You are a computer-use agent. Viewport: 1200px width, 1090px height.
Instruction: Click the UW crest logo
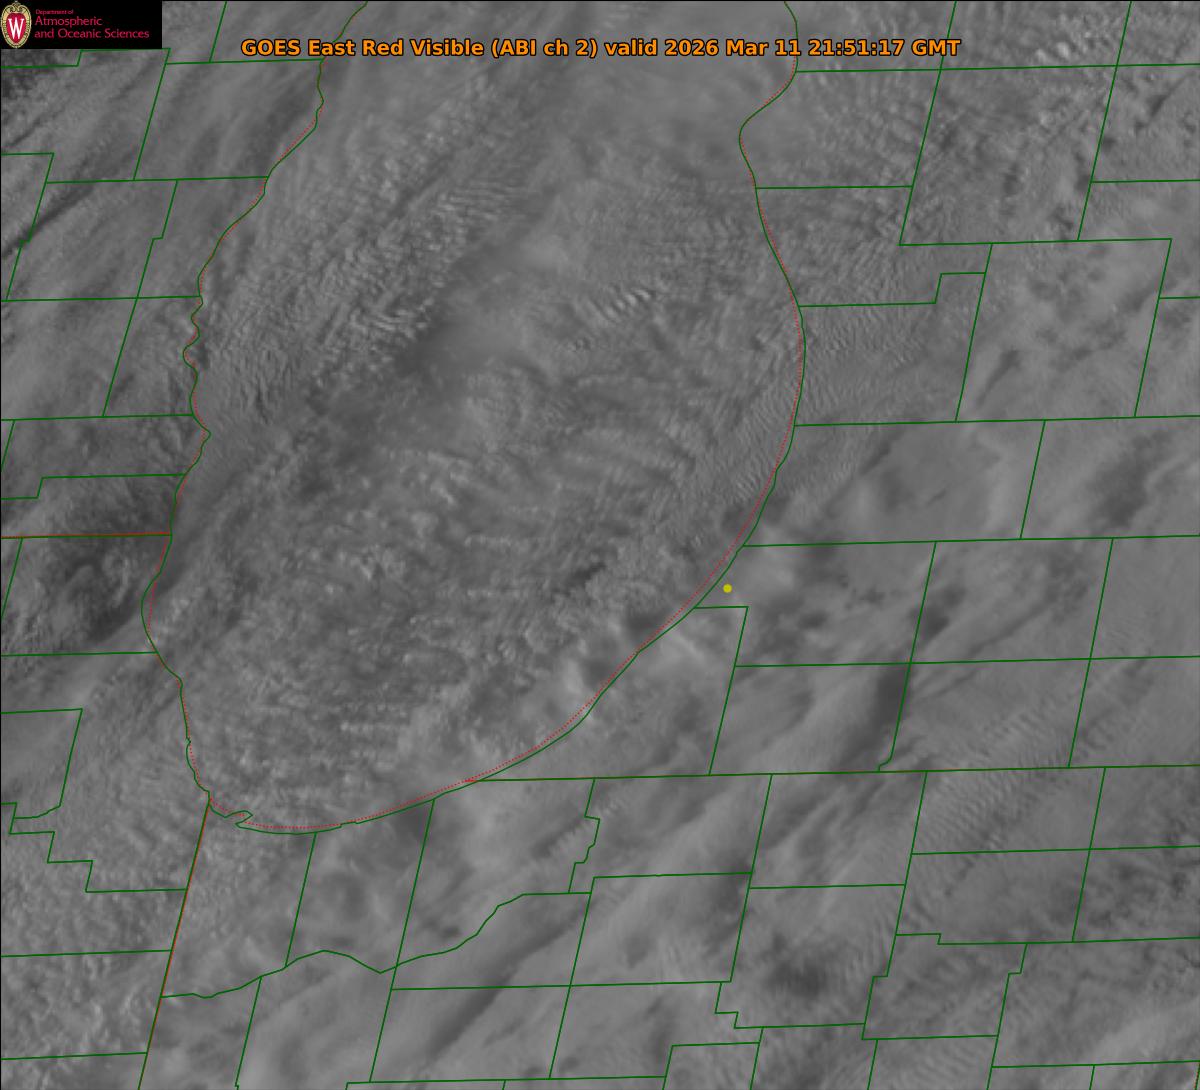(x=17, y=25)
